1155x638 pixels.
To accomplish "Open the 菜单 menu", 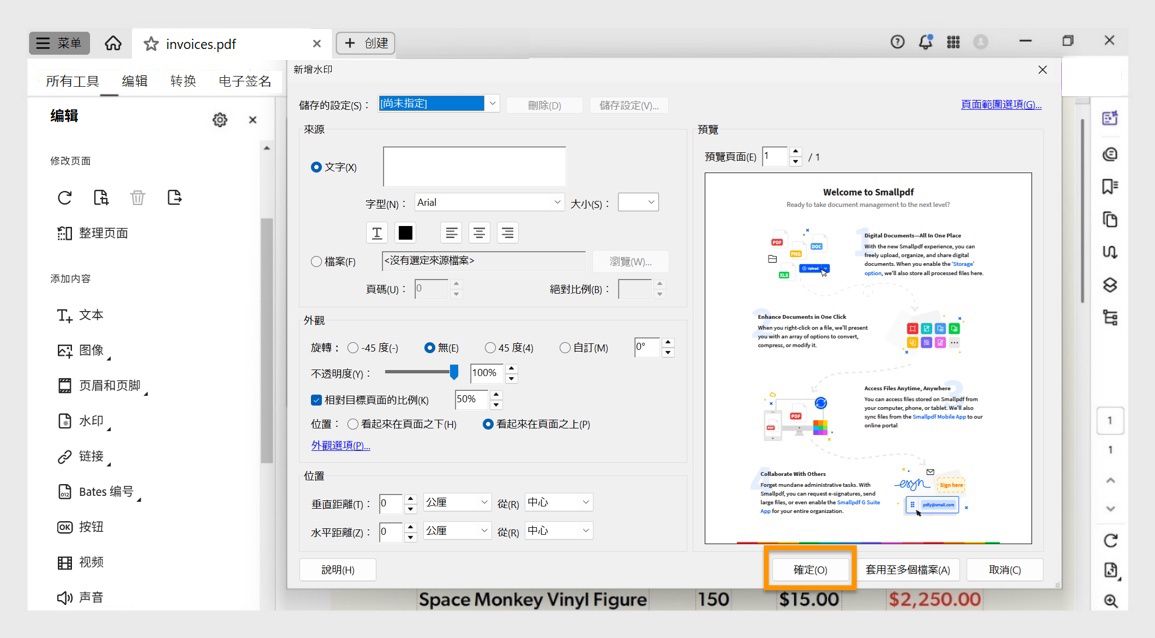I will (x=58, y=42).
